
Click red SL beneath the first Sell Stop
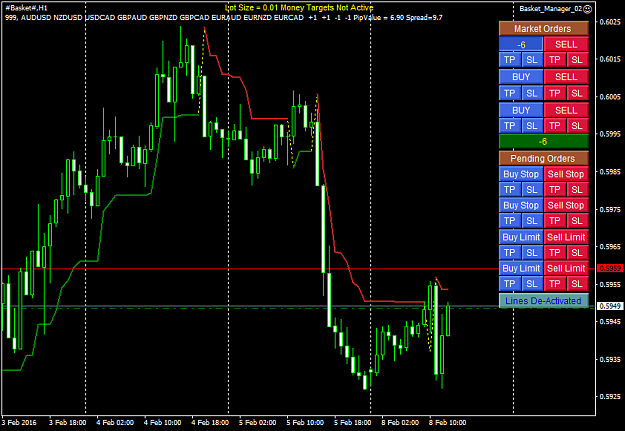(577, 190)
